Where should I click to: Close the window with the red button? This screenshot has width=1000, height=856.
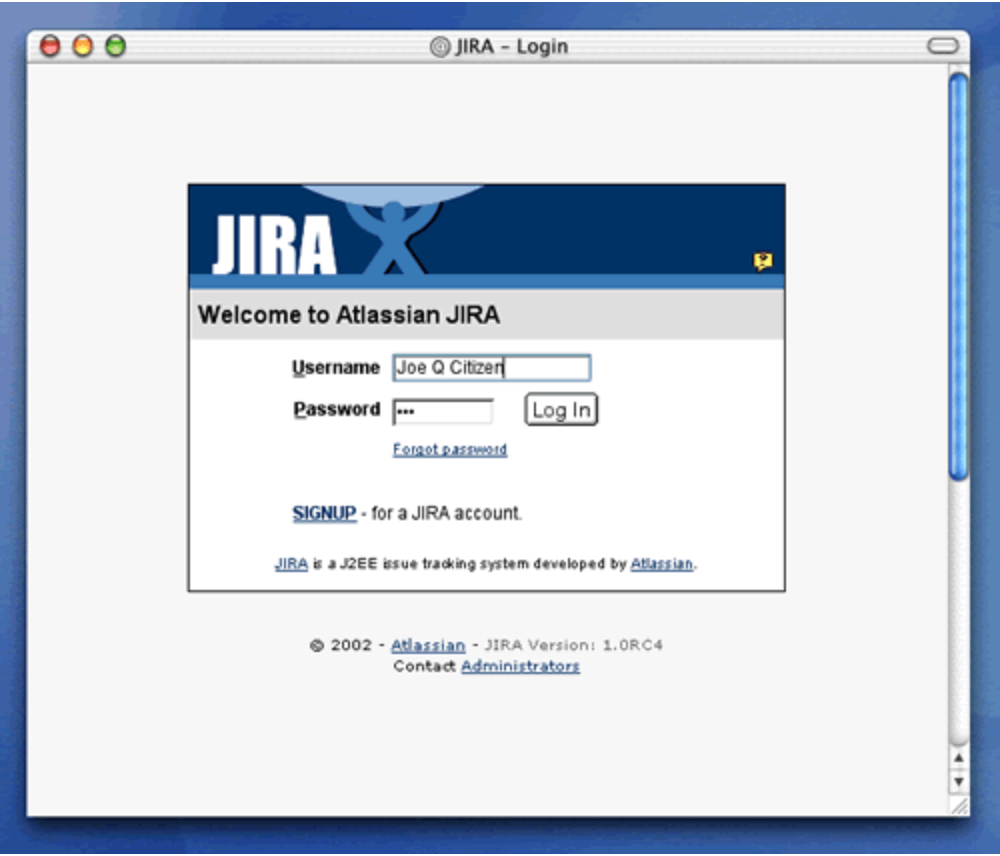click(x=50, y=46)
